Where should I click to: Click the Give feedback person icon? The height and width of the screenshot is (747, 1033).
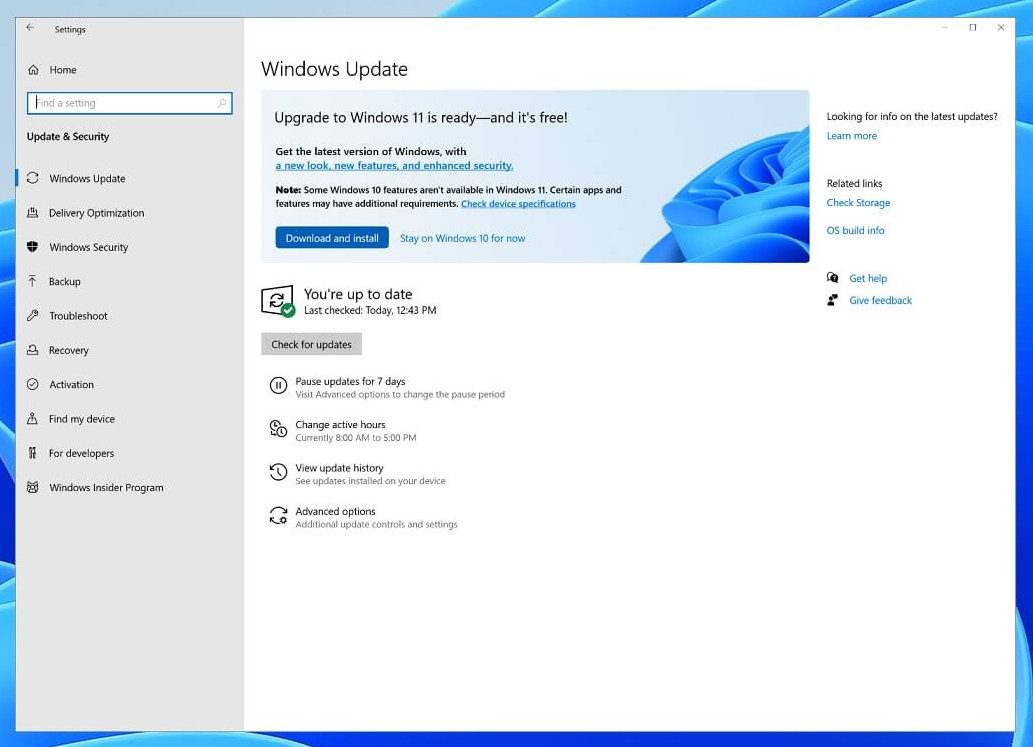pyautogui.click(x=833, y=300)
